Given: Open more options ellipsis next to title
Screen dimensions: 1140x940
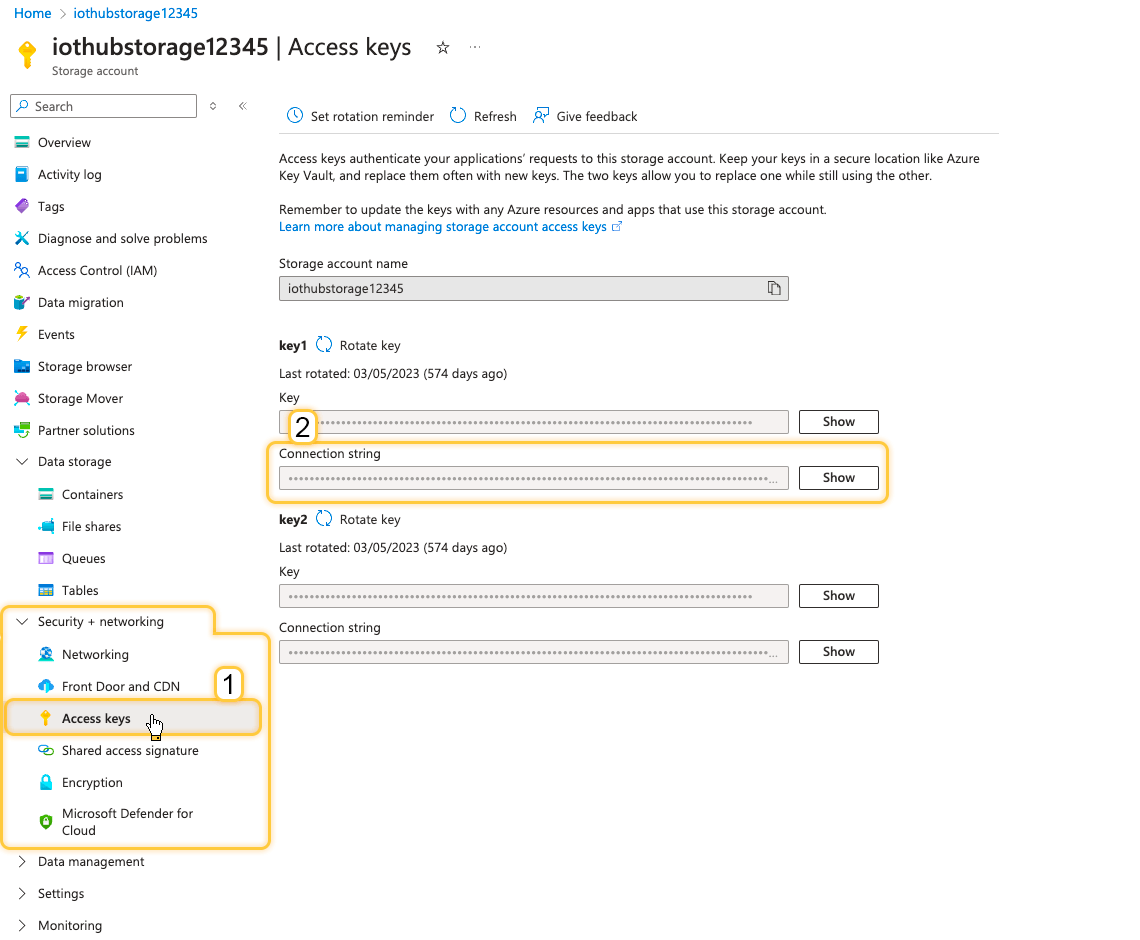Looking at the screenshot, I should (x=475, y=48).
